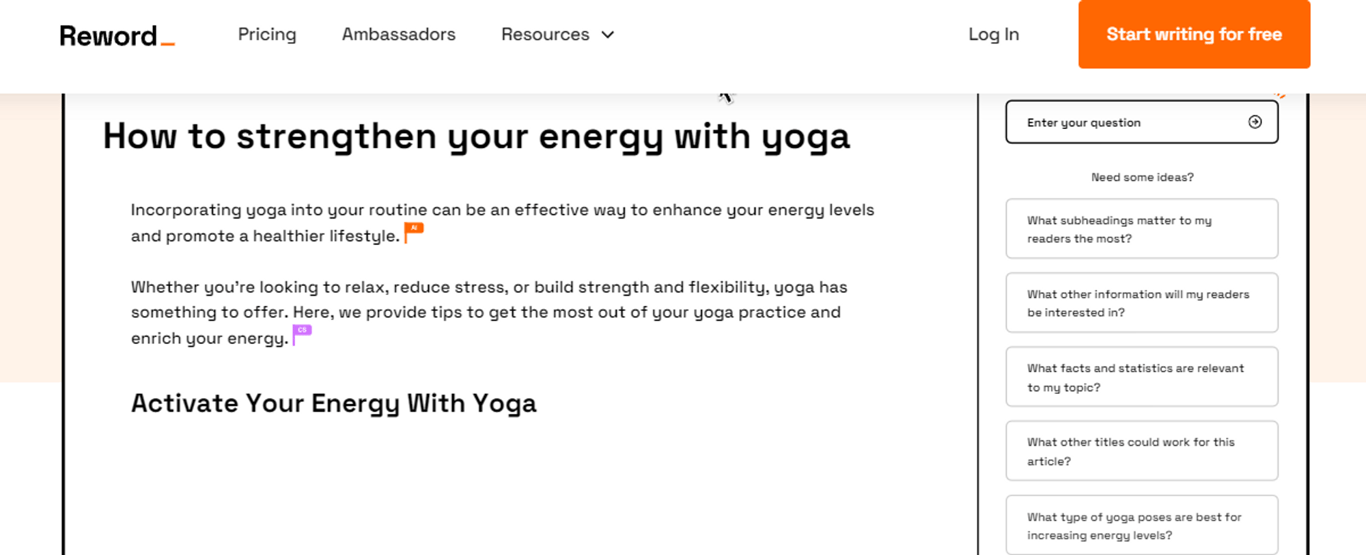The width and height of the screenshot is (1366, 555).
Task: Submit question with the arrow icon
Action: click(1255, 122)
